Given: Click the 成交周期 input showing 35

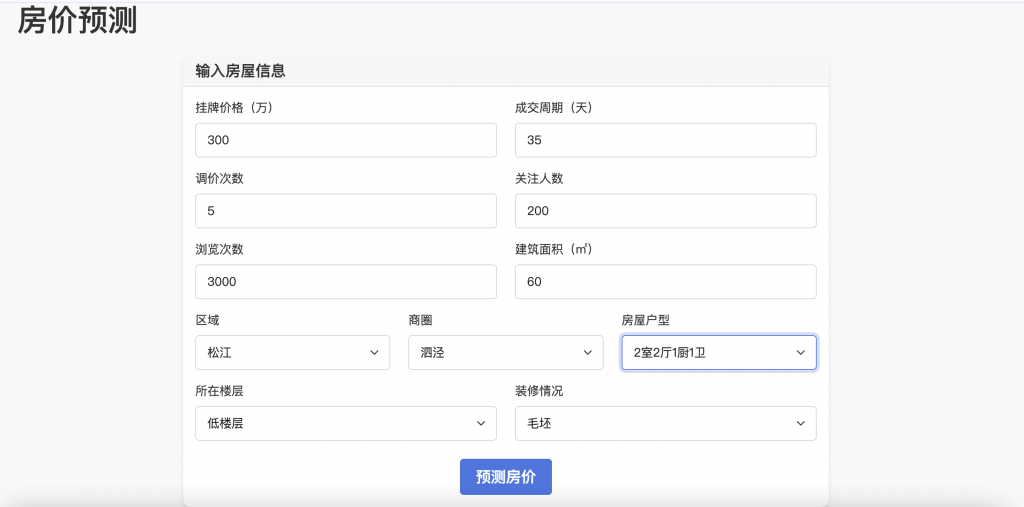Looking at the screenshot, I should [665, 140].
